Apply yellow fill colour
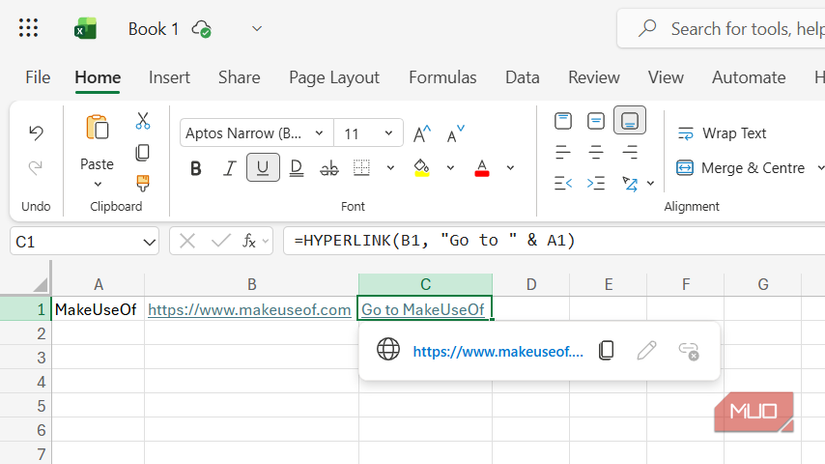 click(x=421, y=168)
